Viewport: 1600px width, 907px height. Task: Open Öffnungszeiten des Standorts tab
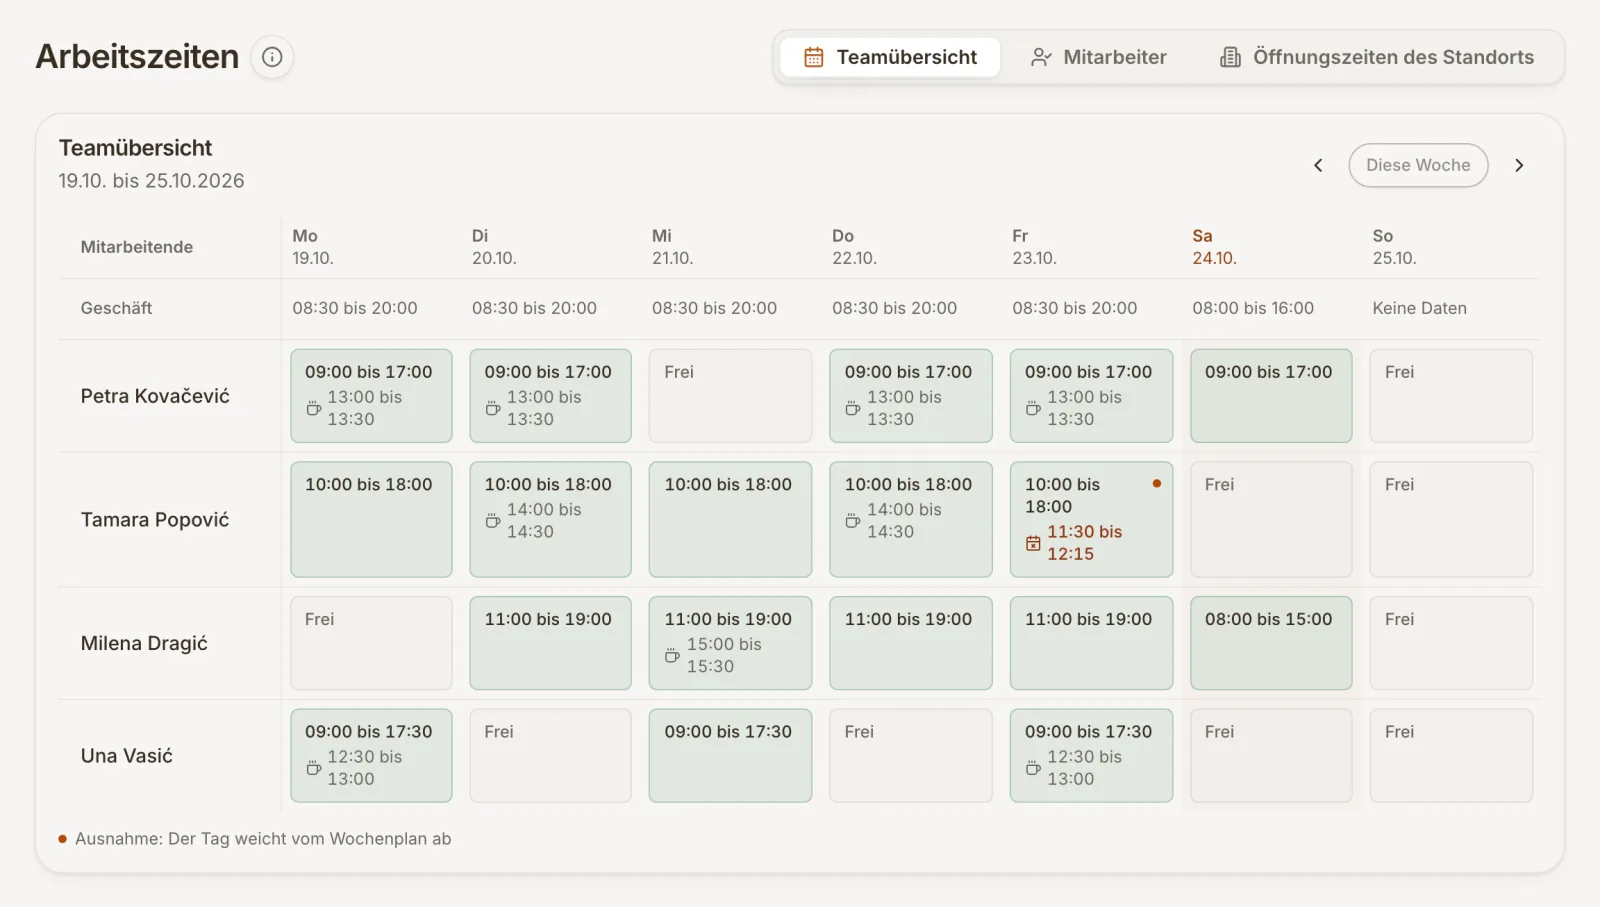click(x=1376, y=57)
